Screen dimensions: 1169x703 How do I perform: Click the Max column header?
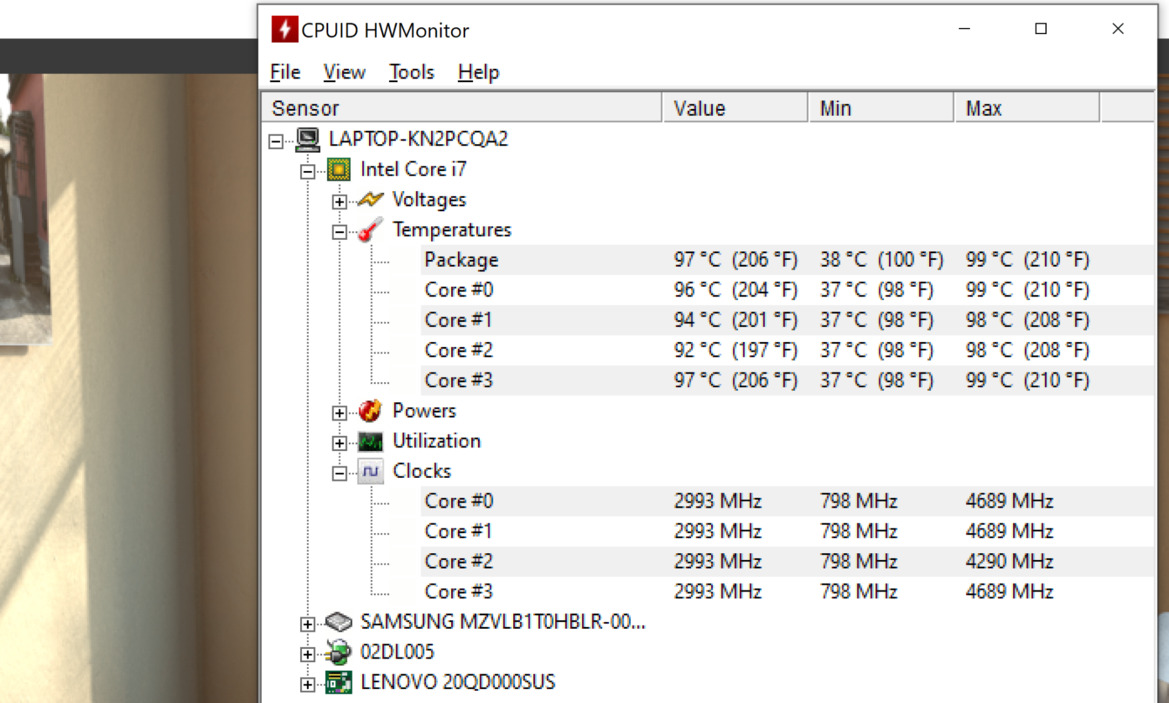[1027, 108]
